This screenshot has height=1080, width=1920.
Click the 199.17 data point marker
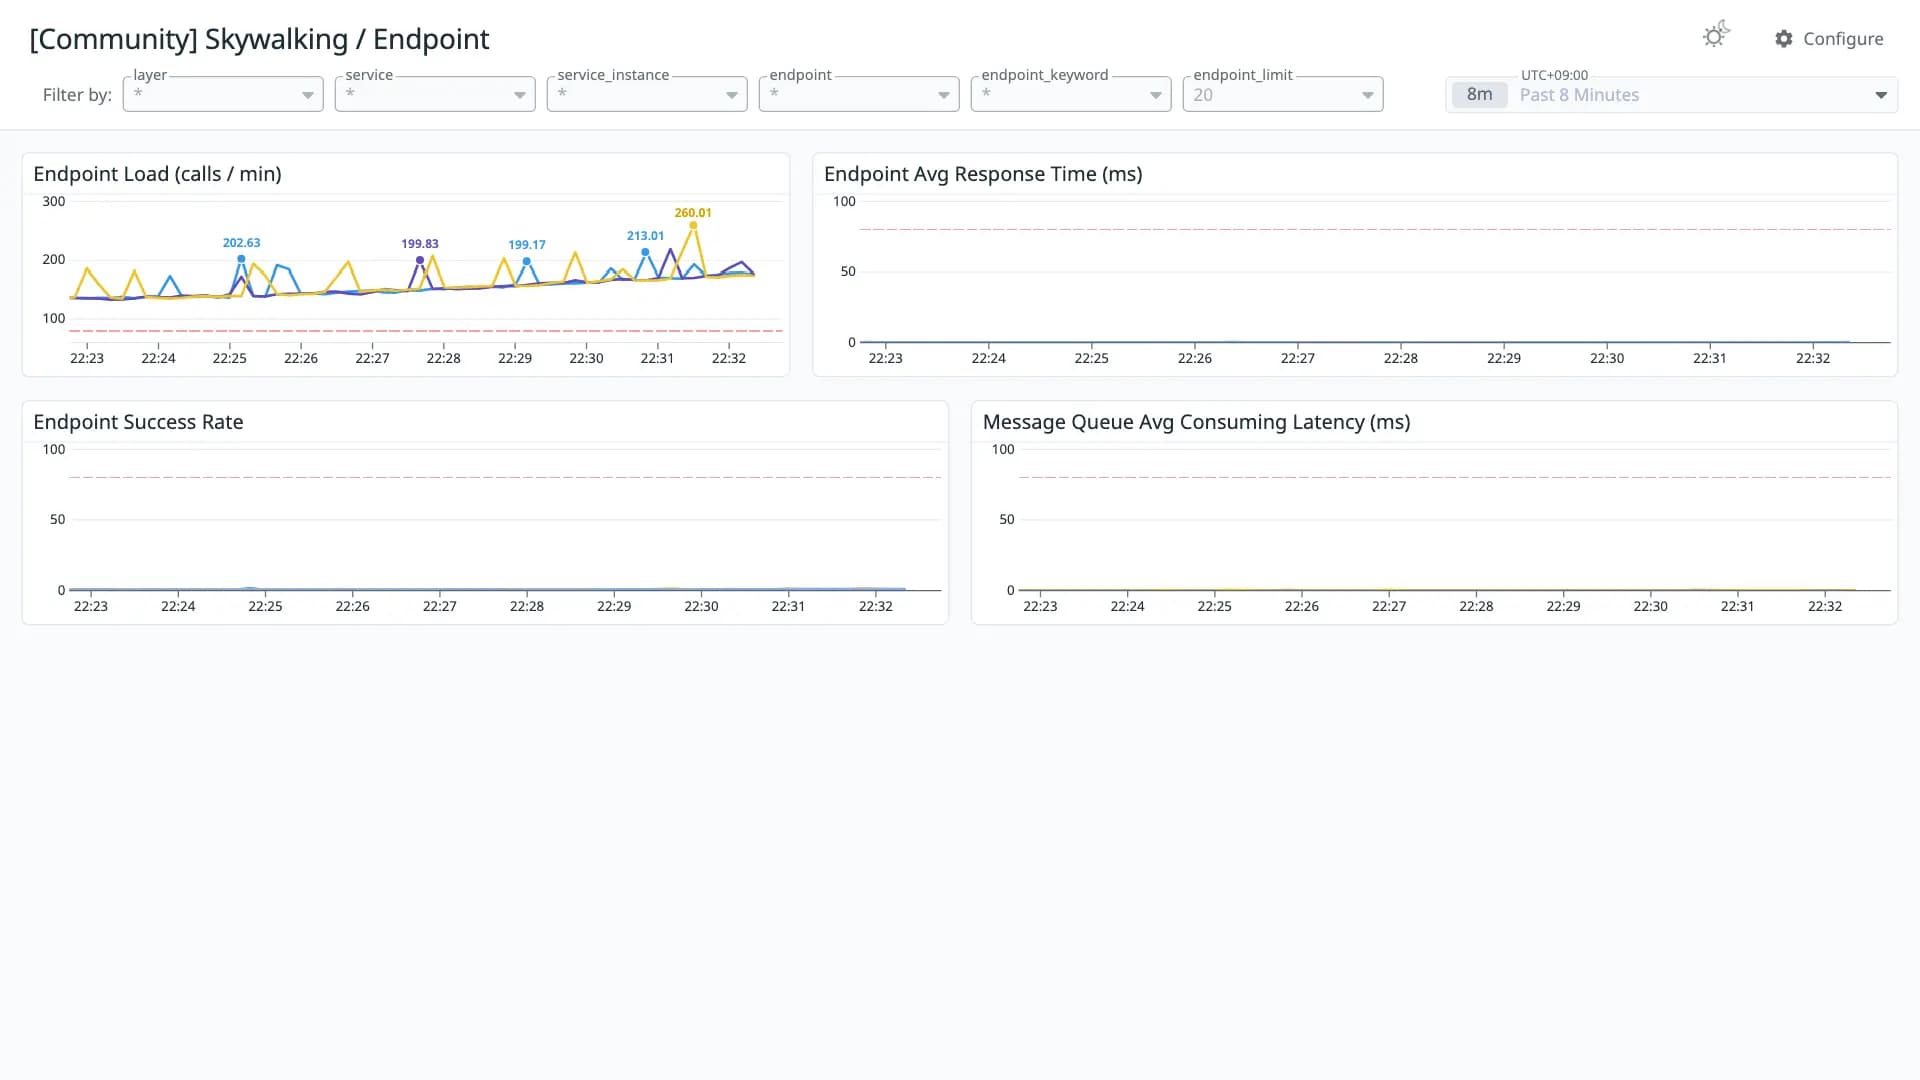pos(526,262)
